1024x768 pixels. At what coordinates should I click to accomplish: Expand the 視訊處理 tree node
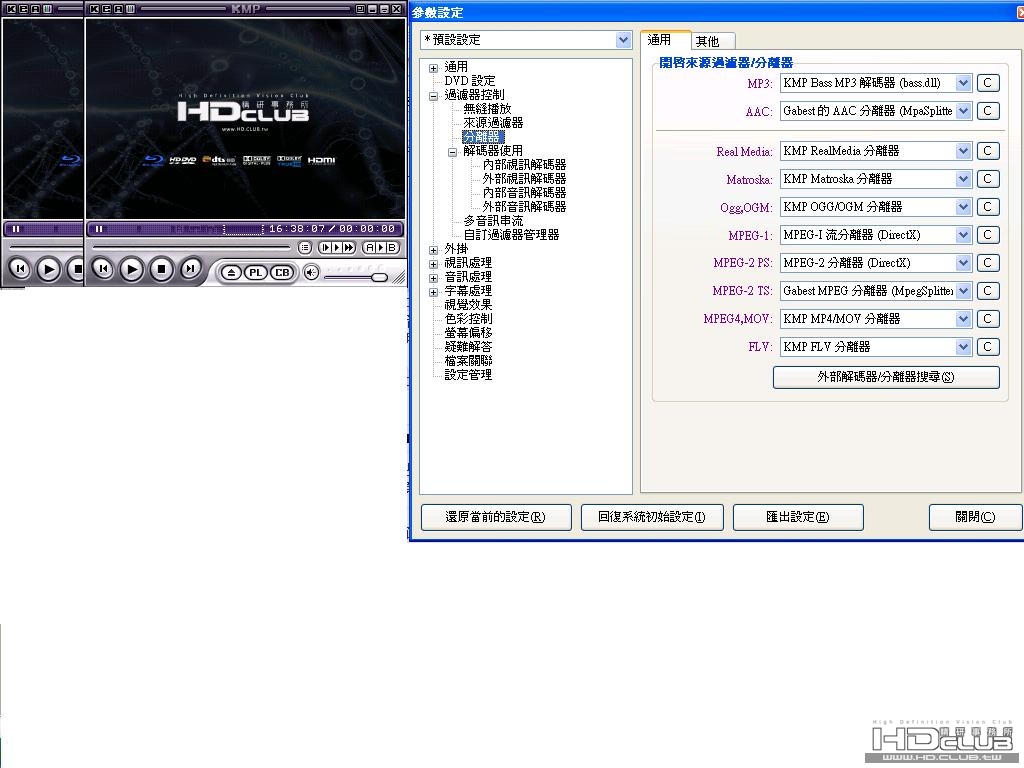pos(433,264)
